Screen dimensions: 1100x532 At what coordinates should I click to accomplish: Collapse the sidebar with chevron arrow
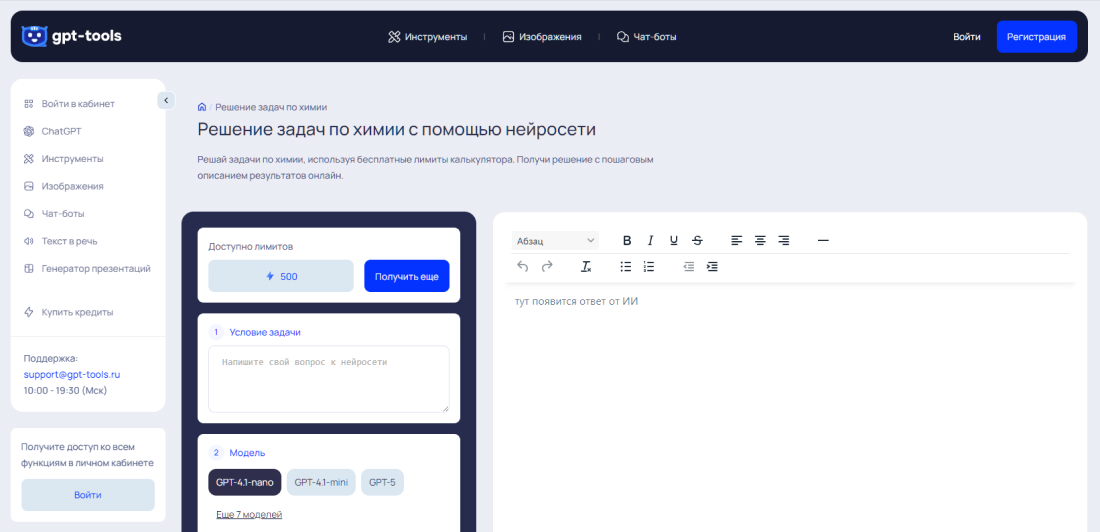pyautogui.click(x=166, y=100)
